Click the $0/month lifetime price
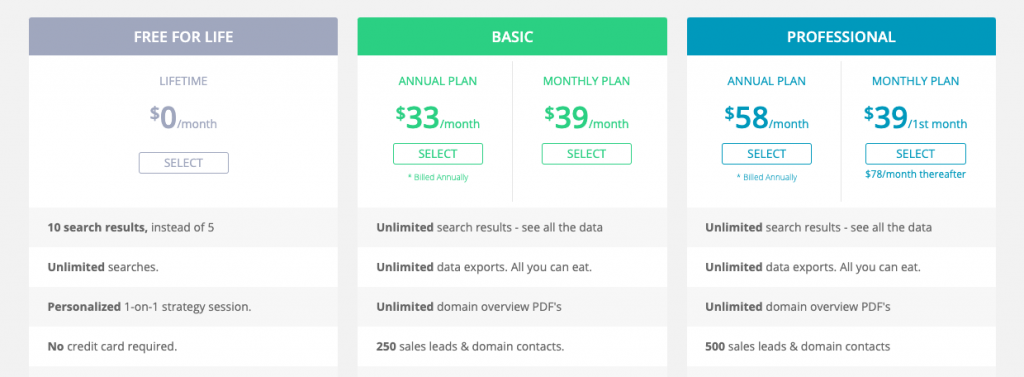Viewport: 1024px width, 377px height. pyautogui.click(x=184, y=119)
